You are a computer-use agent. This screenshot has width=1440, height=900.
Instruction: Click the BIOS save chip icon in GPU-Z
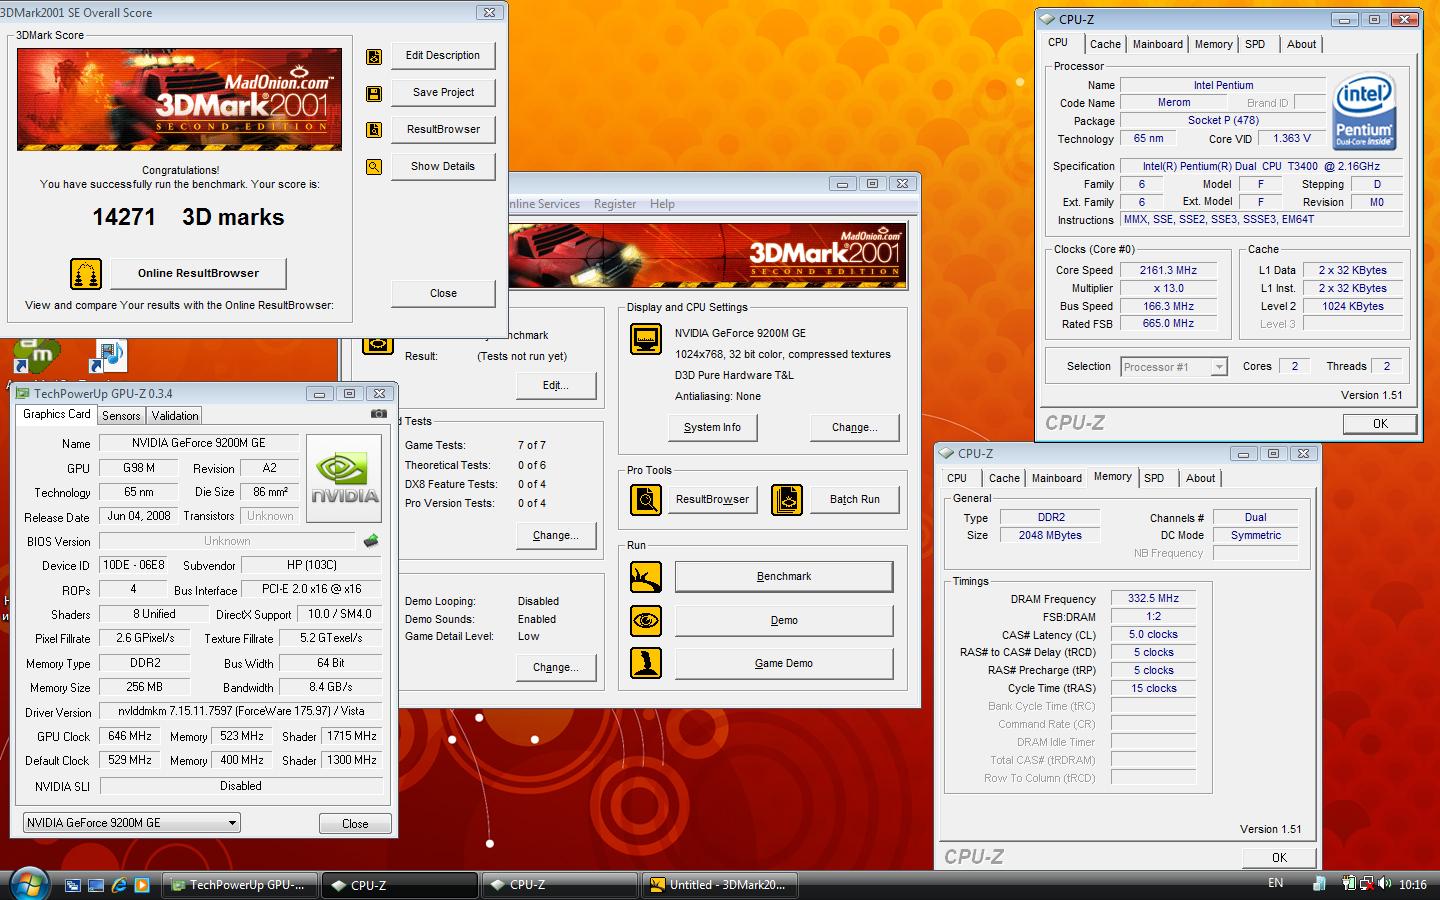click(371, 541)
